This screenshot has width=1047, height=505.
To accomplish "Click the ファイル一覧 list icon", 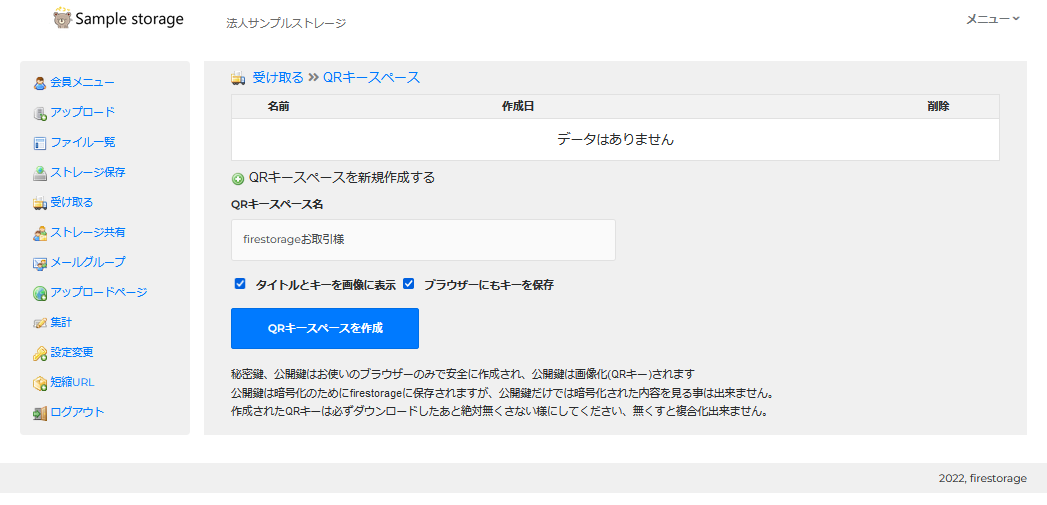I will [40, 143].
